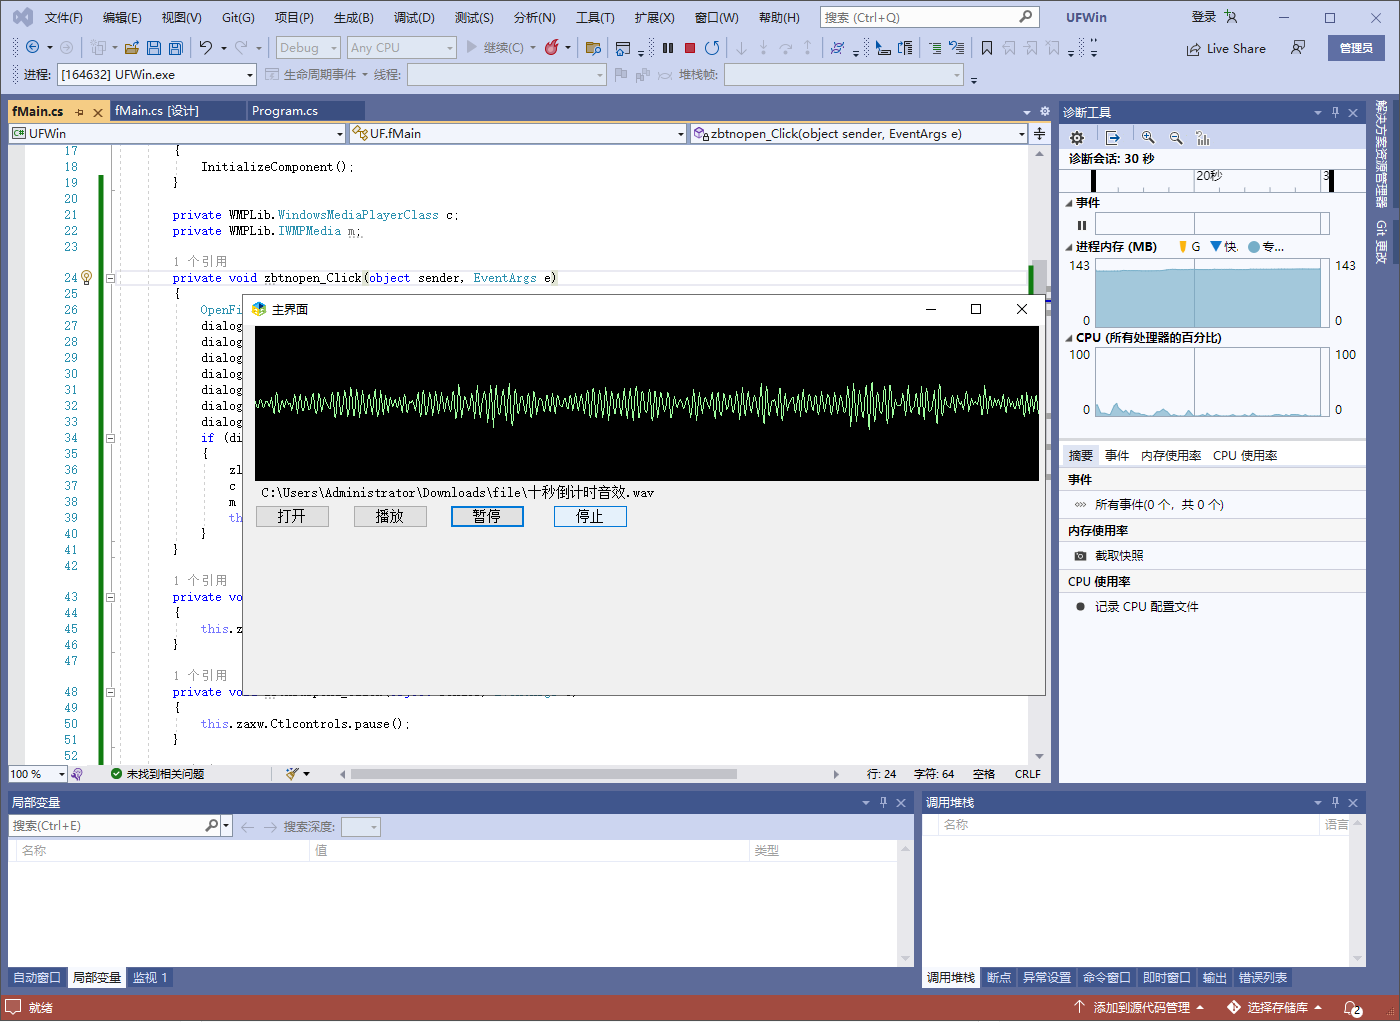Collapse the method outline at line 43
The image size is (1400, 1022).
tap(110, 597)
